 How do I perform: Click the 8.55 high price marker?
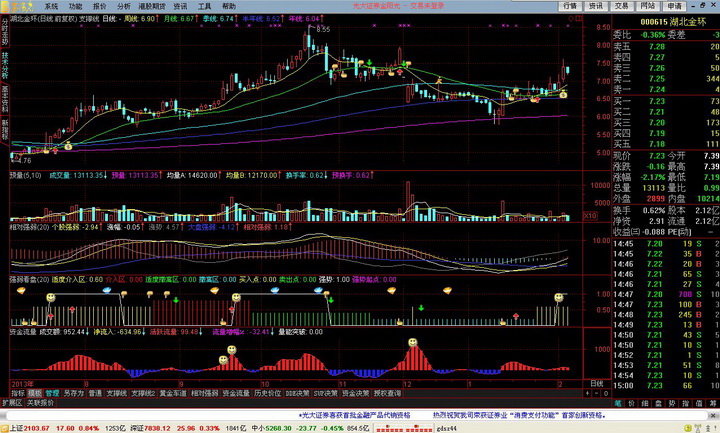click(x=322, y=29)
